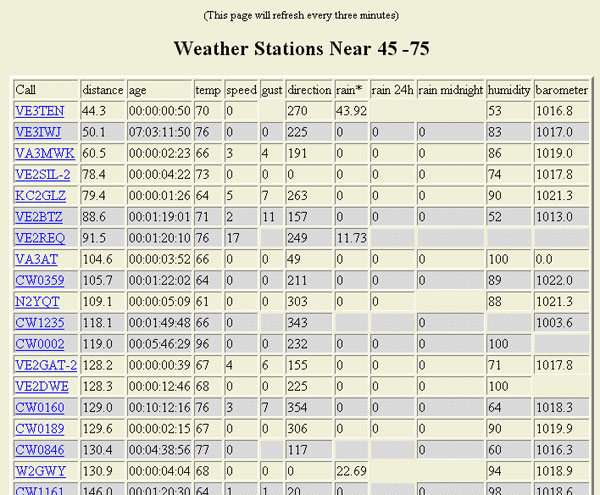Click the N2YQT call sign
This screenshot has height=495, width=600.
coord(36,301)
